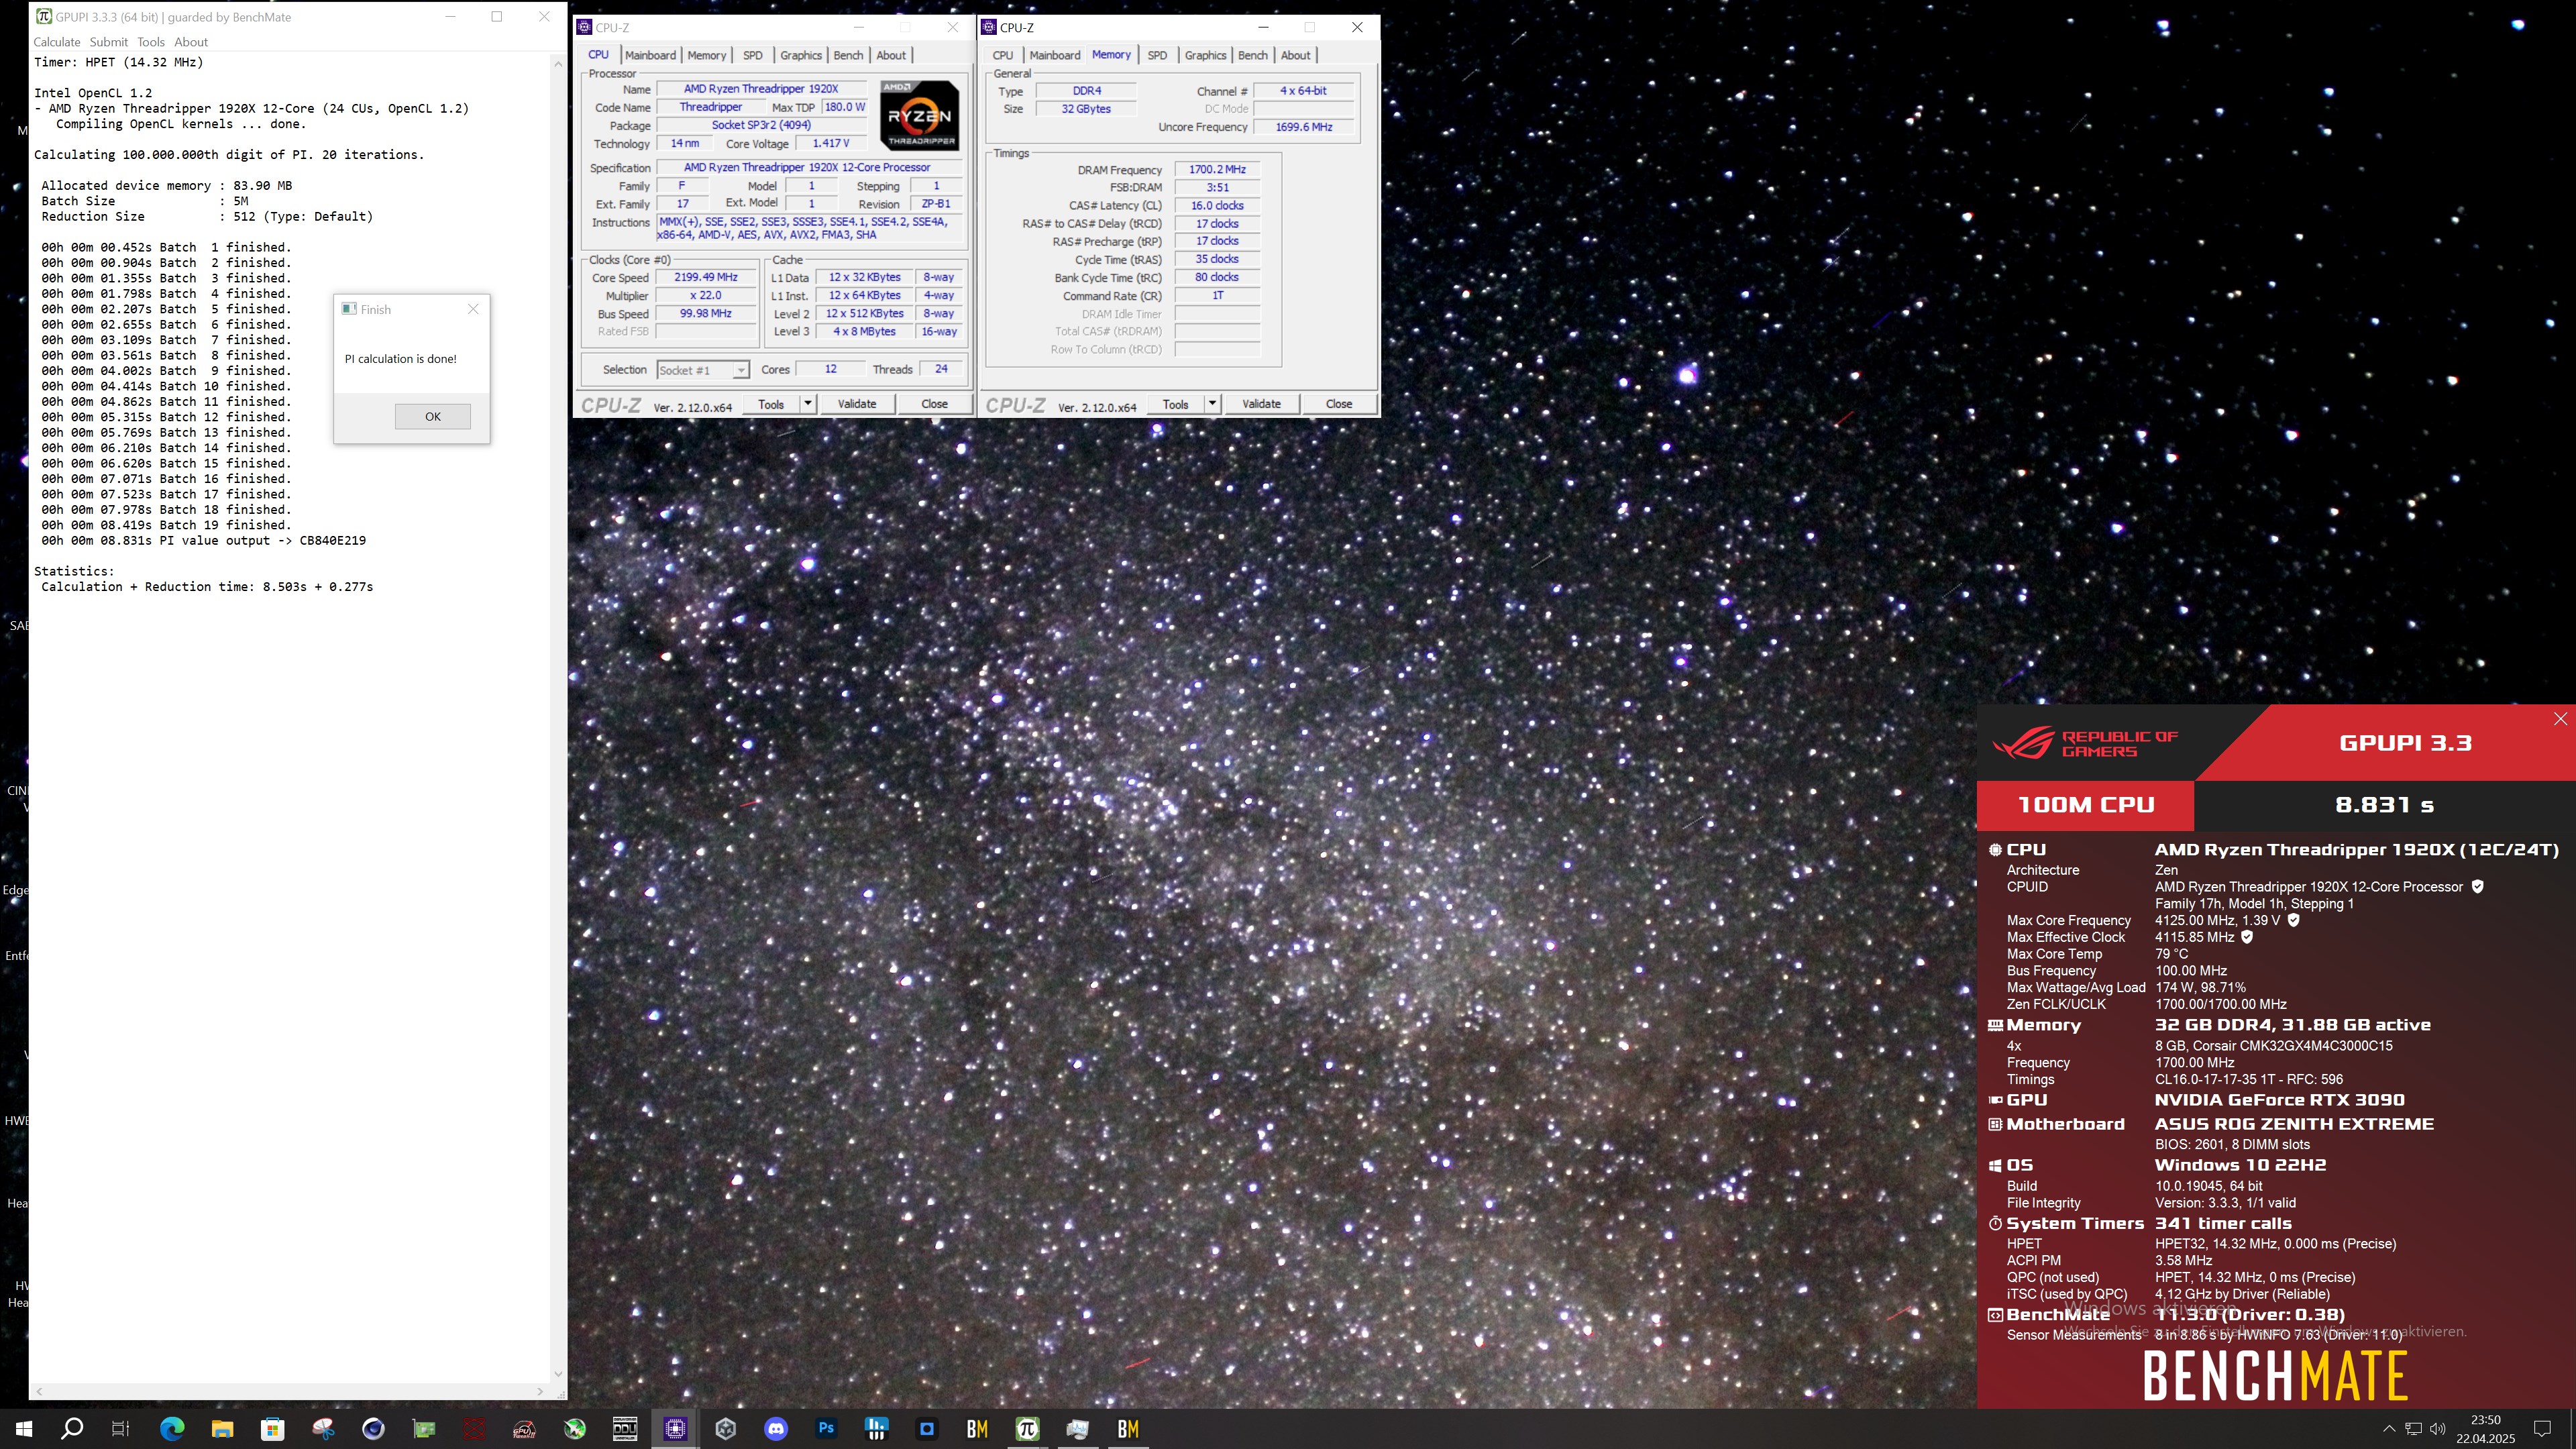Click the DRAM Frequency '1700.2 MHz' value

coord(1217,170)
